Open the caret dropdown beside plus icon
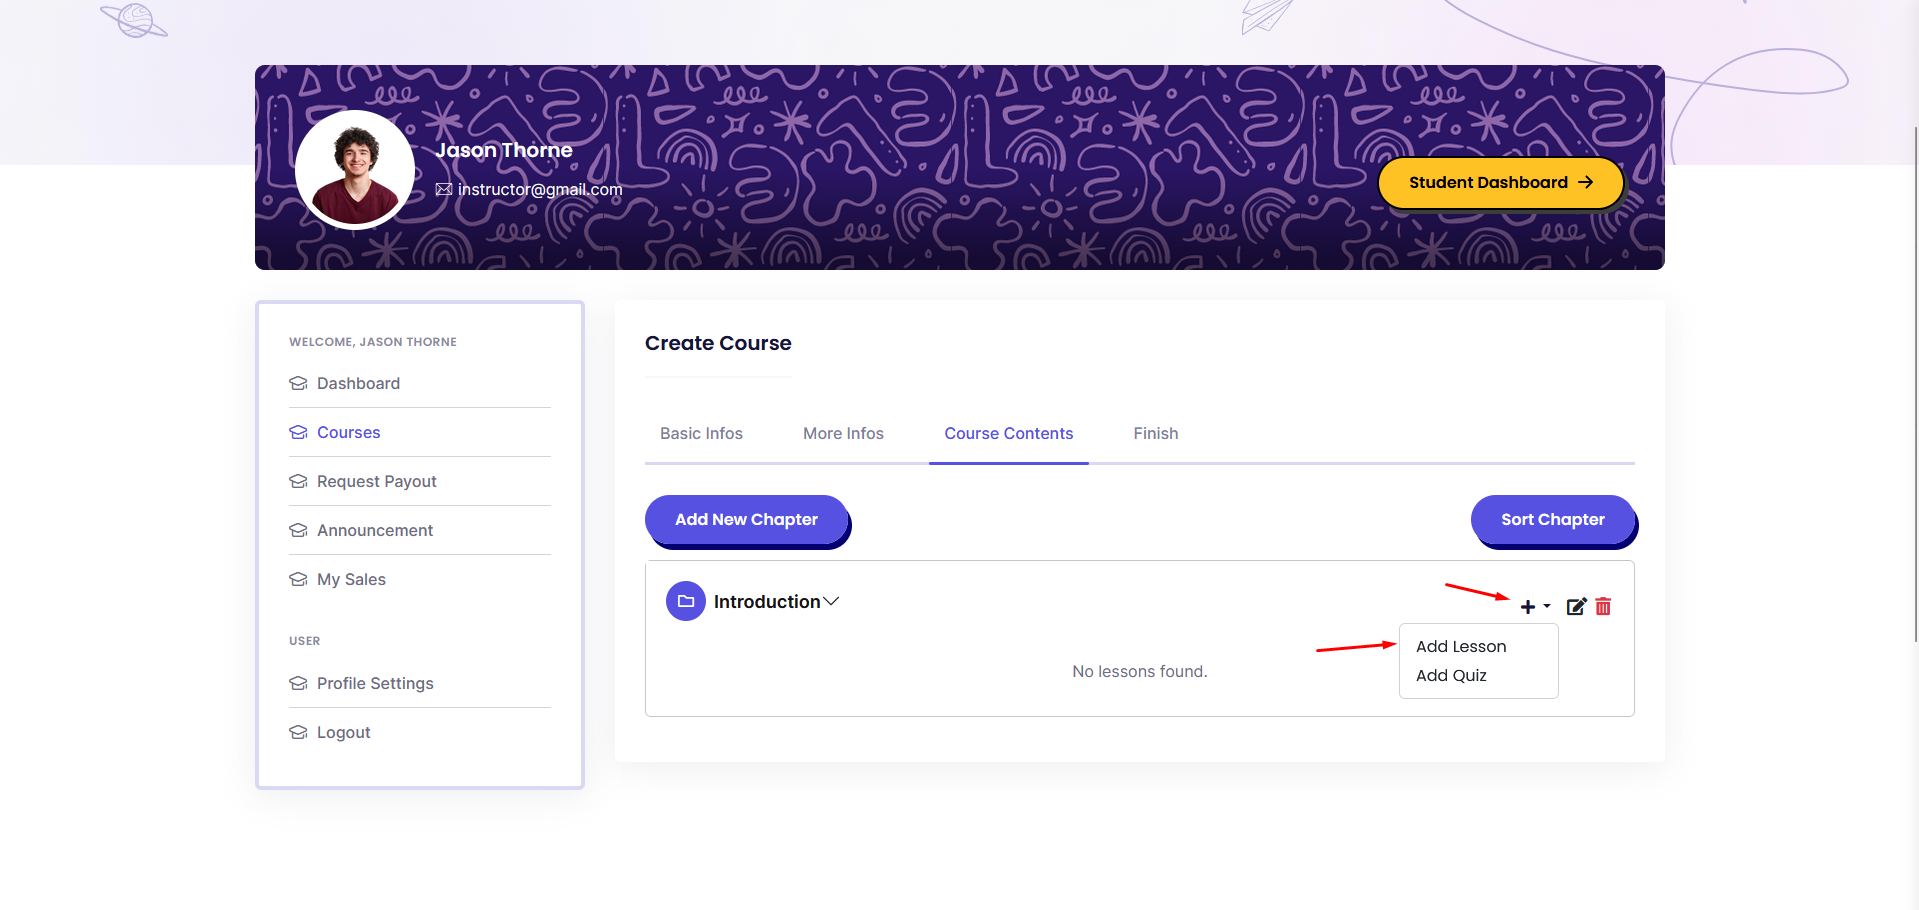This screenshot has height=910, width=1919. point(1547,607)
